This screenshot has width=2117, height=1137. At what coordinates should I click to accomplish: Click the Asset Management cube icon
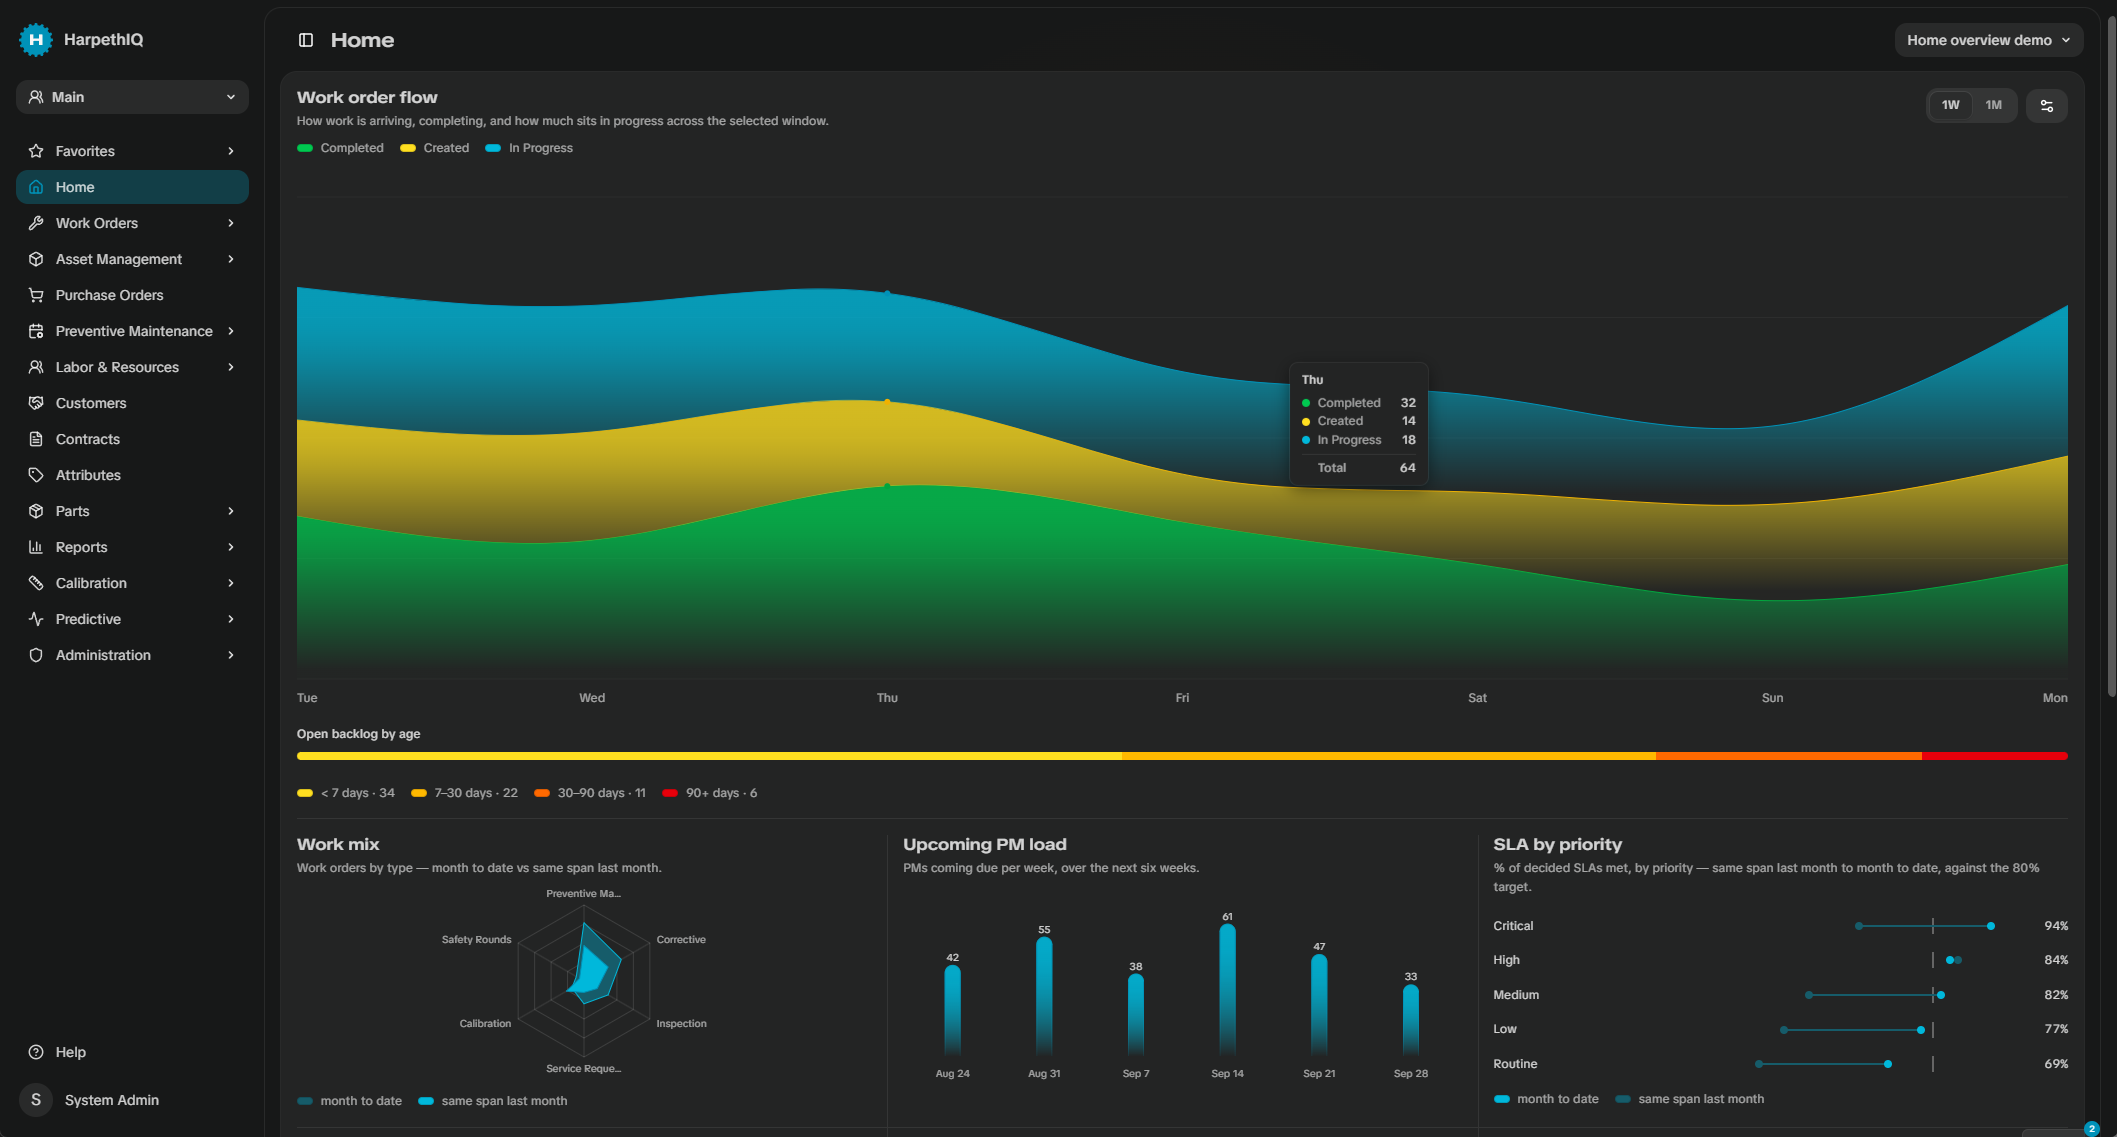(x=36, y=259)
